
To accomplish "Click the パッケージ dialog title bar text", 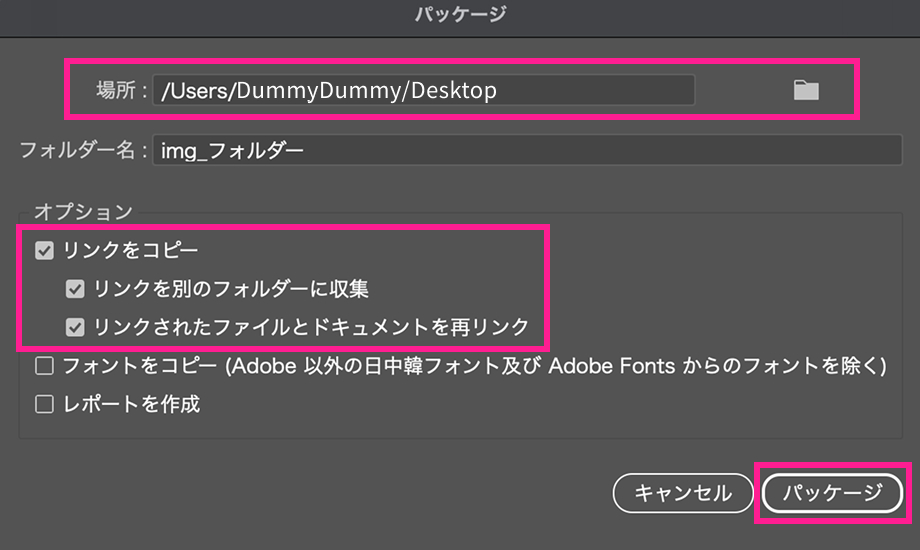I will [x=459, y=14].
